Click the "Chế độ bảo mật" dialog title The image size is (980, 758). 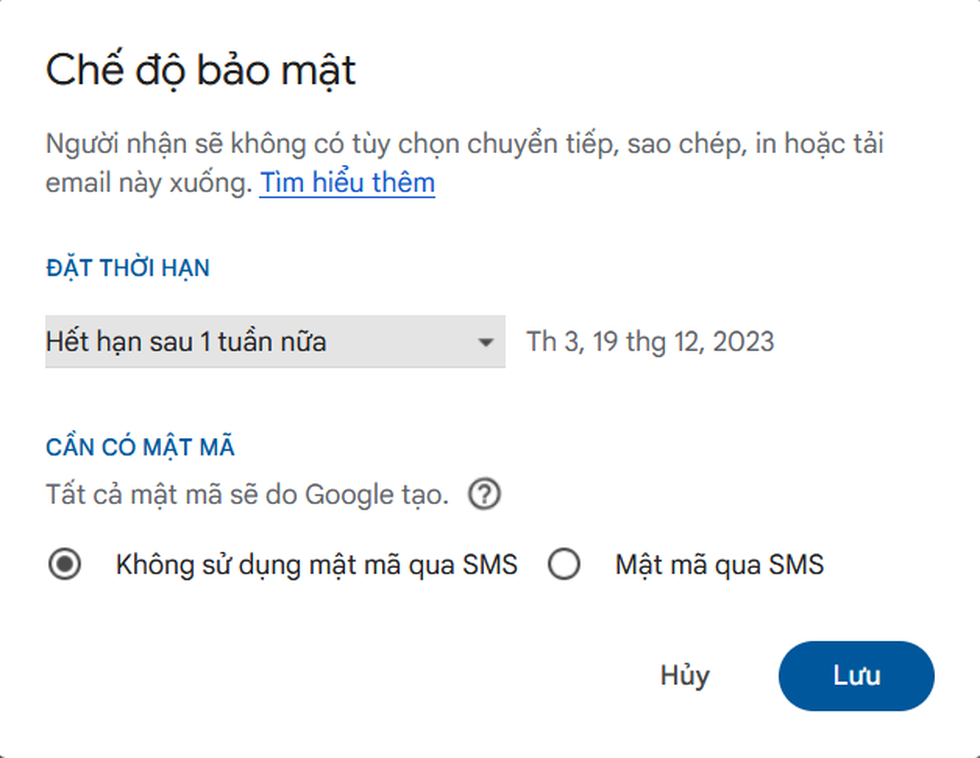[x=201, y=72]
